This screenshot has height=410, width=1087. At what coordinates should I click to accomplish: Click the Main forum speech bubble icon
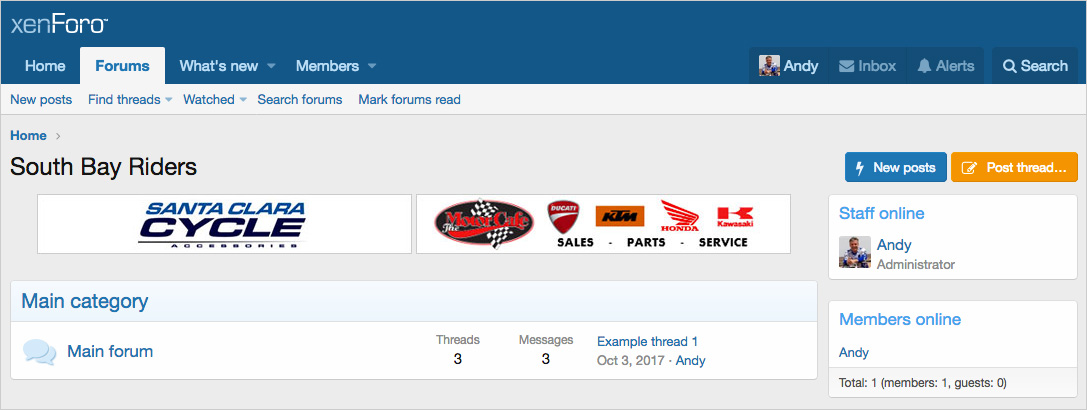40,352
